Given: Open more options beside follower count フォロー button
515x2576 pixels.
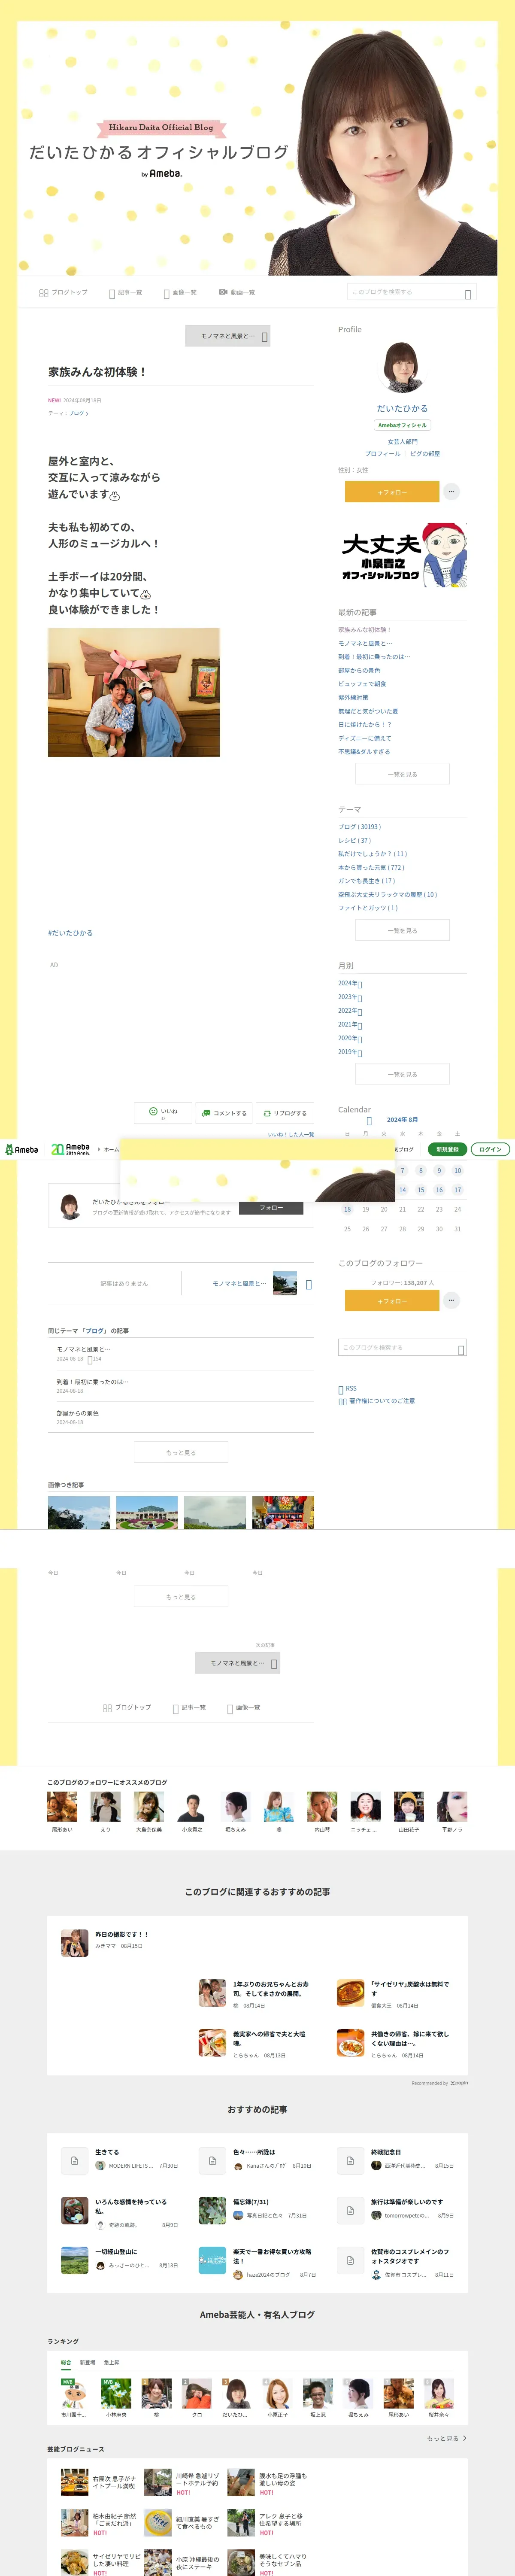Looking at the screenshot, I should point(451,1300).
